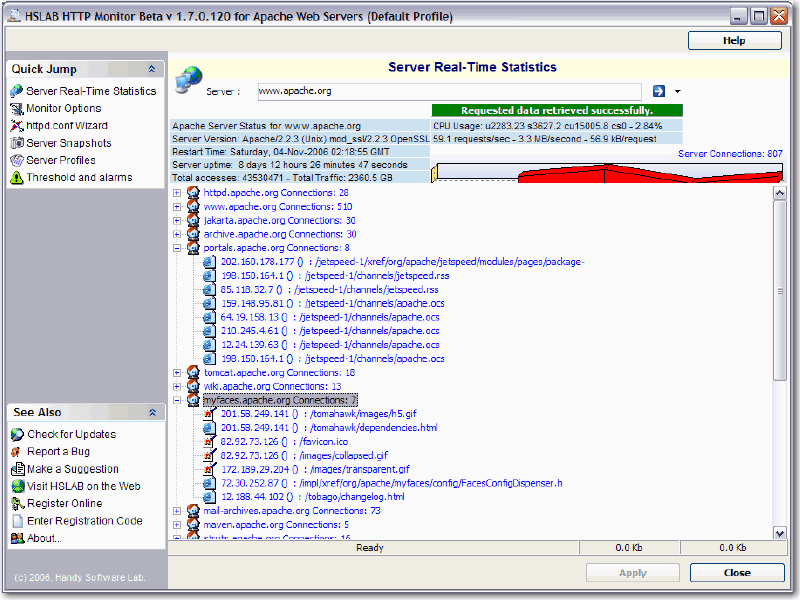Click the Register Online icon
Image resolution: width=800 pixels, height=600 pixels.
coord(18,504)
